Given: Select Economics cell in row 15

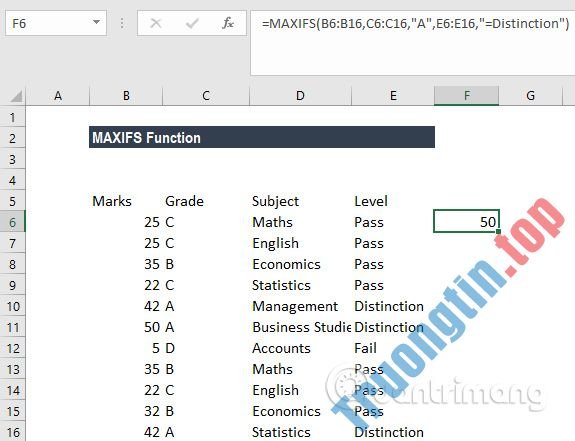Looking at the screenshot, I should [300, 411].
